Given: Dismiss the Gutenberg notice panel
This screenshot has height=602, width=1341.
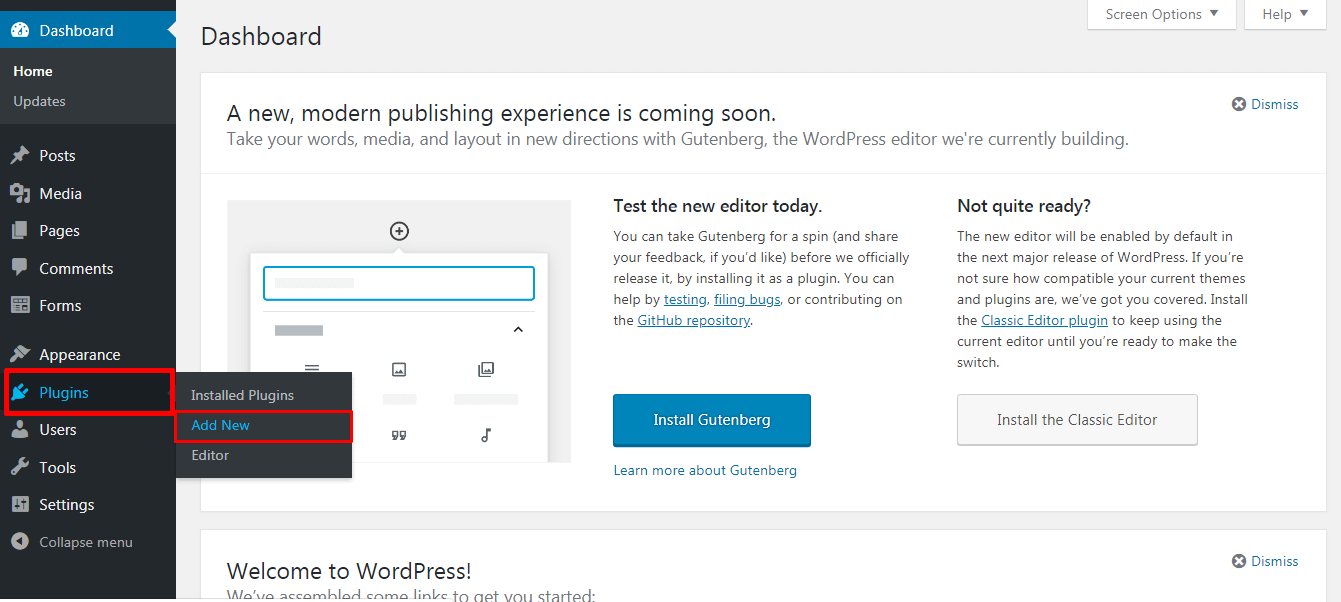Looking at the screenshot, I should [1265, 104].
